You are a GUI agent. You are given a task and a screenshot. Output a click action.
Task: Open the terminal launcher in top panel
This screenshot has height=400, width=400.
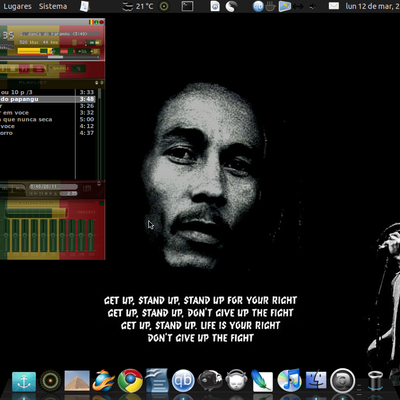pos(187,6)
